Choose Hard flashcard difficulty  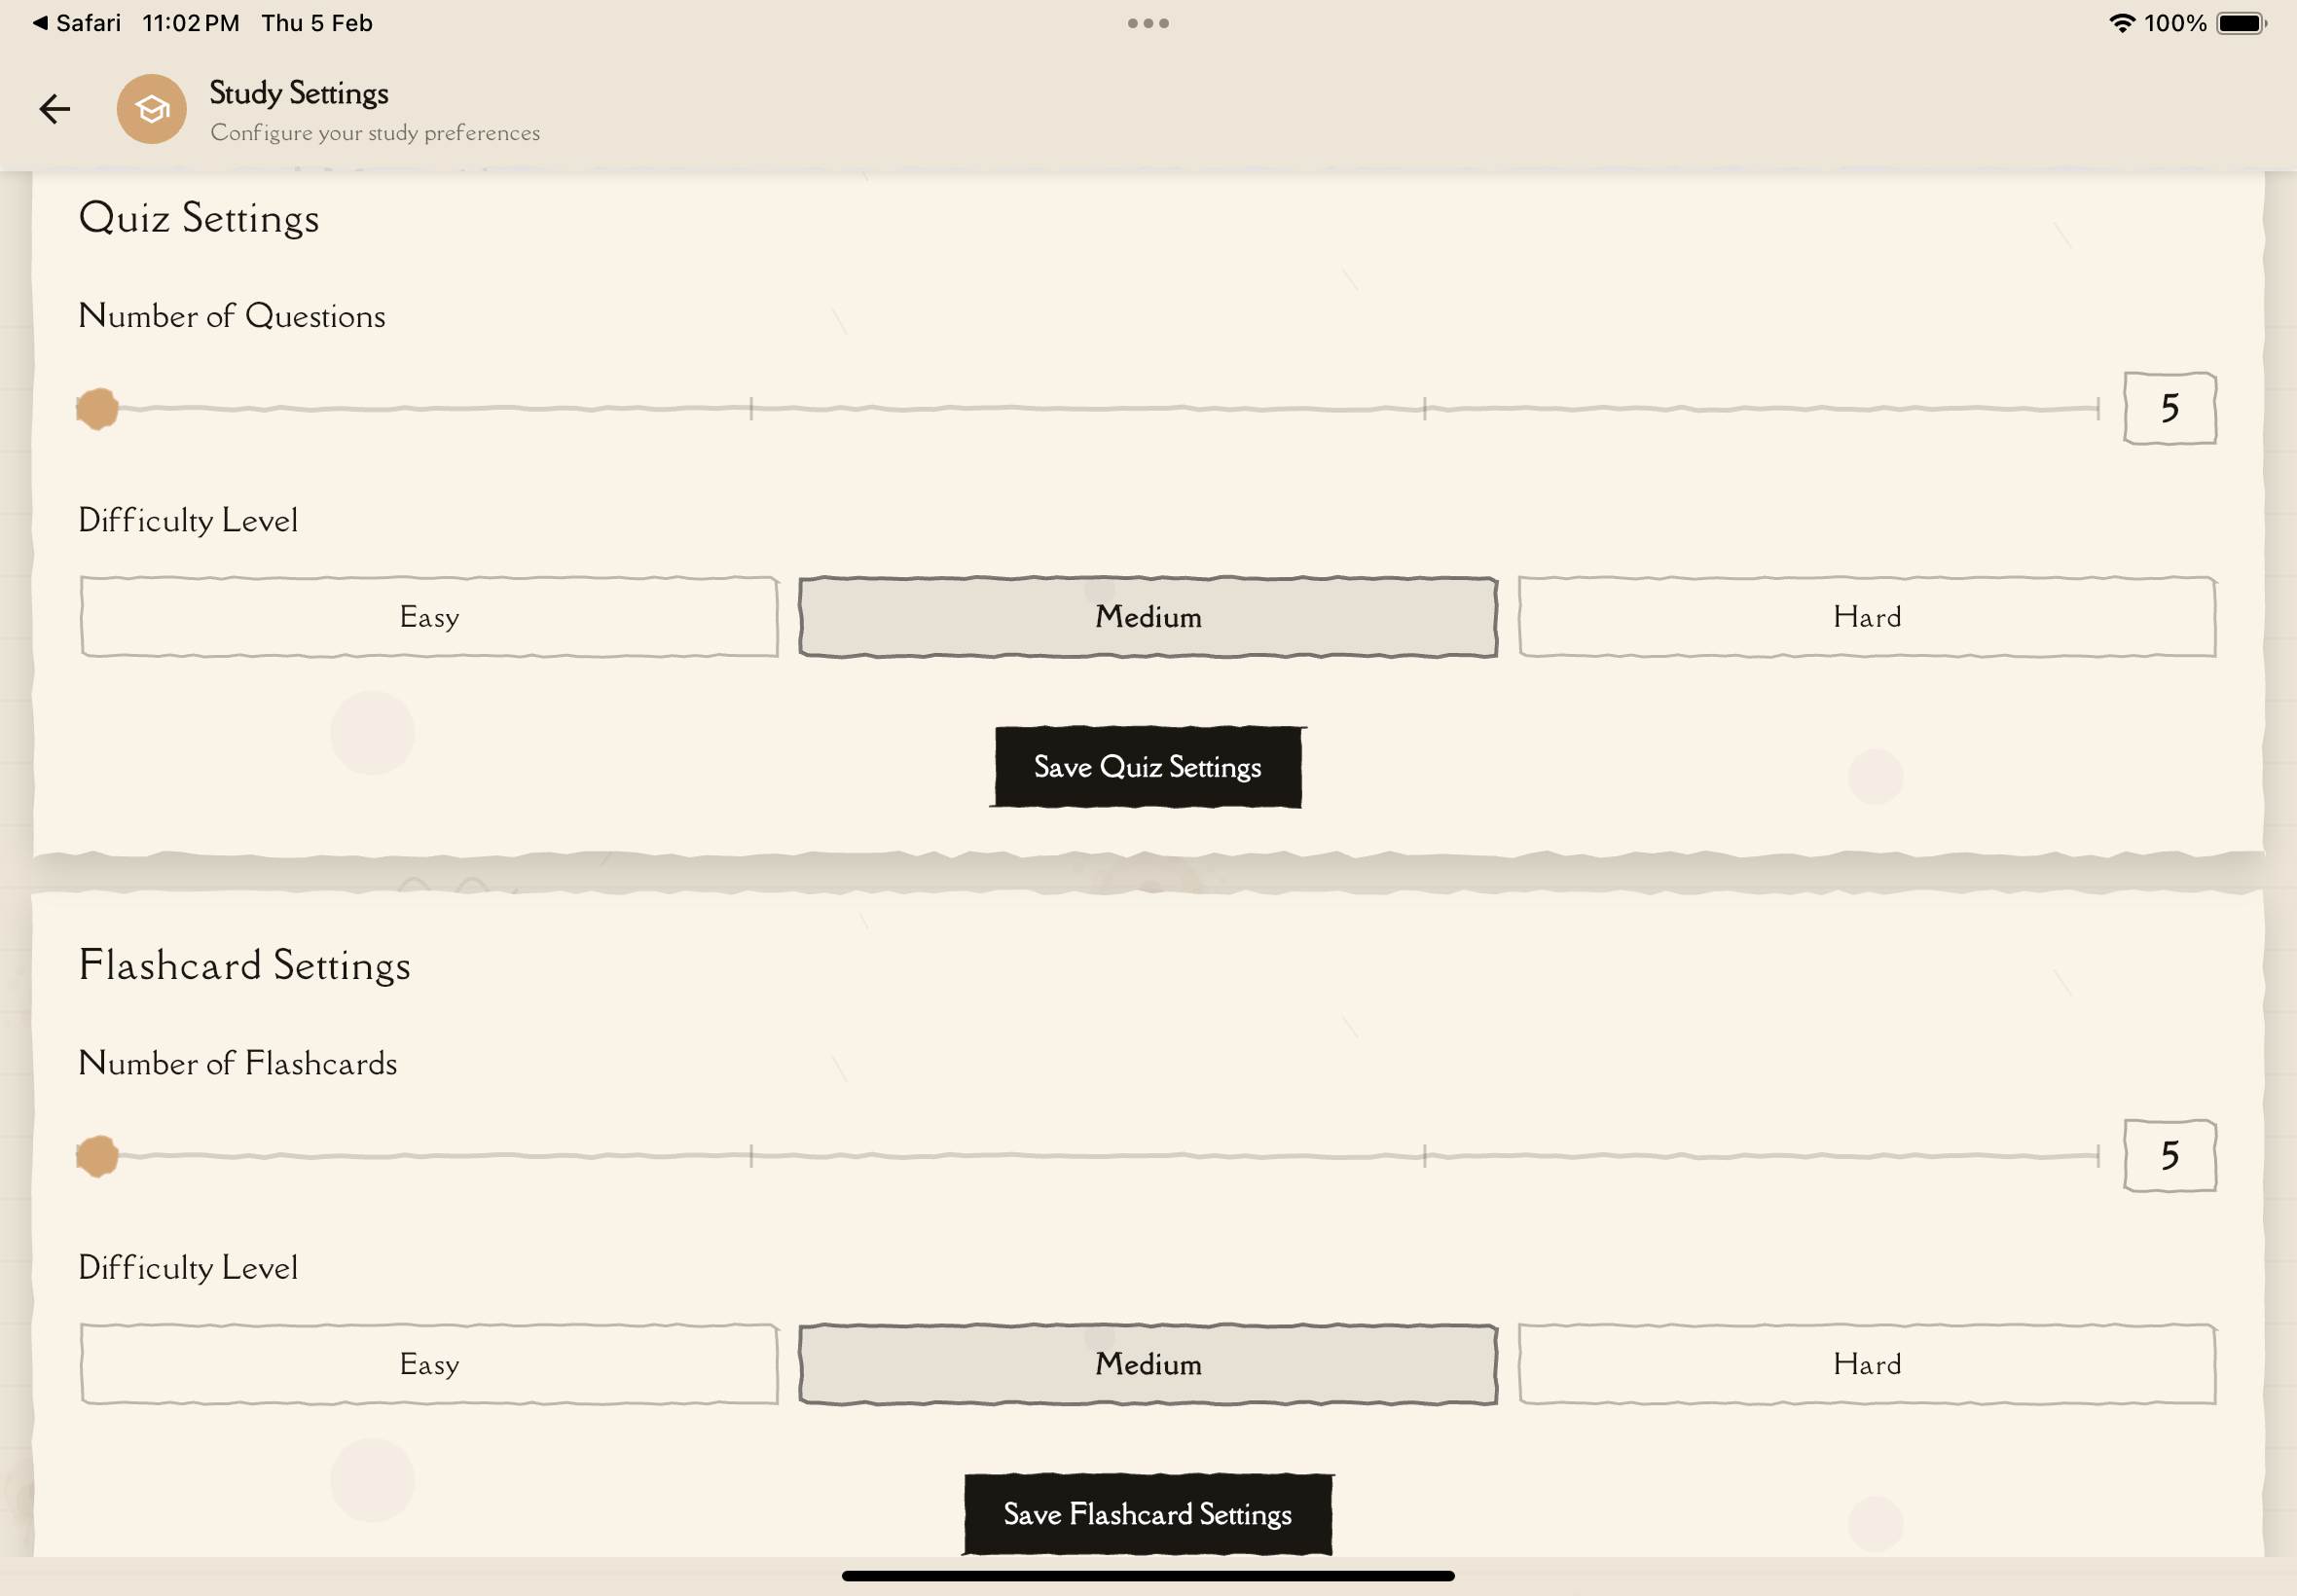coord(1866,1364)
